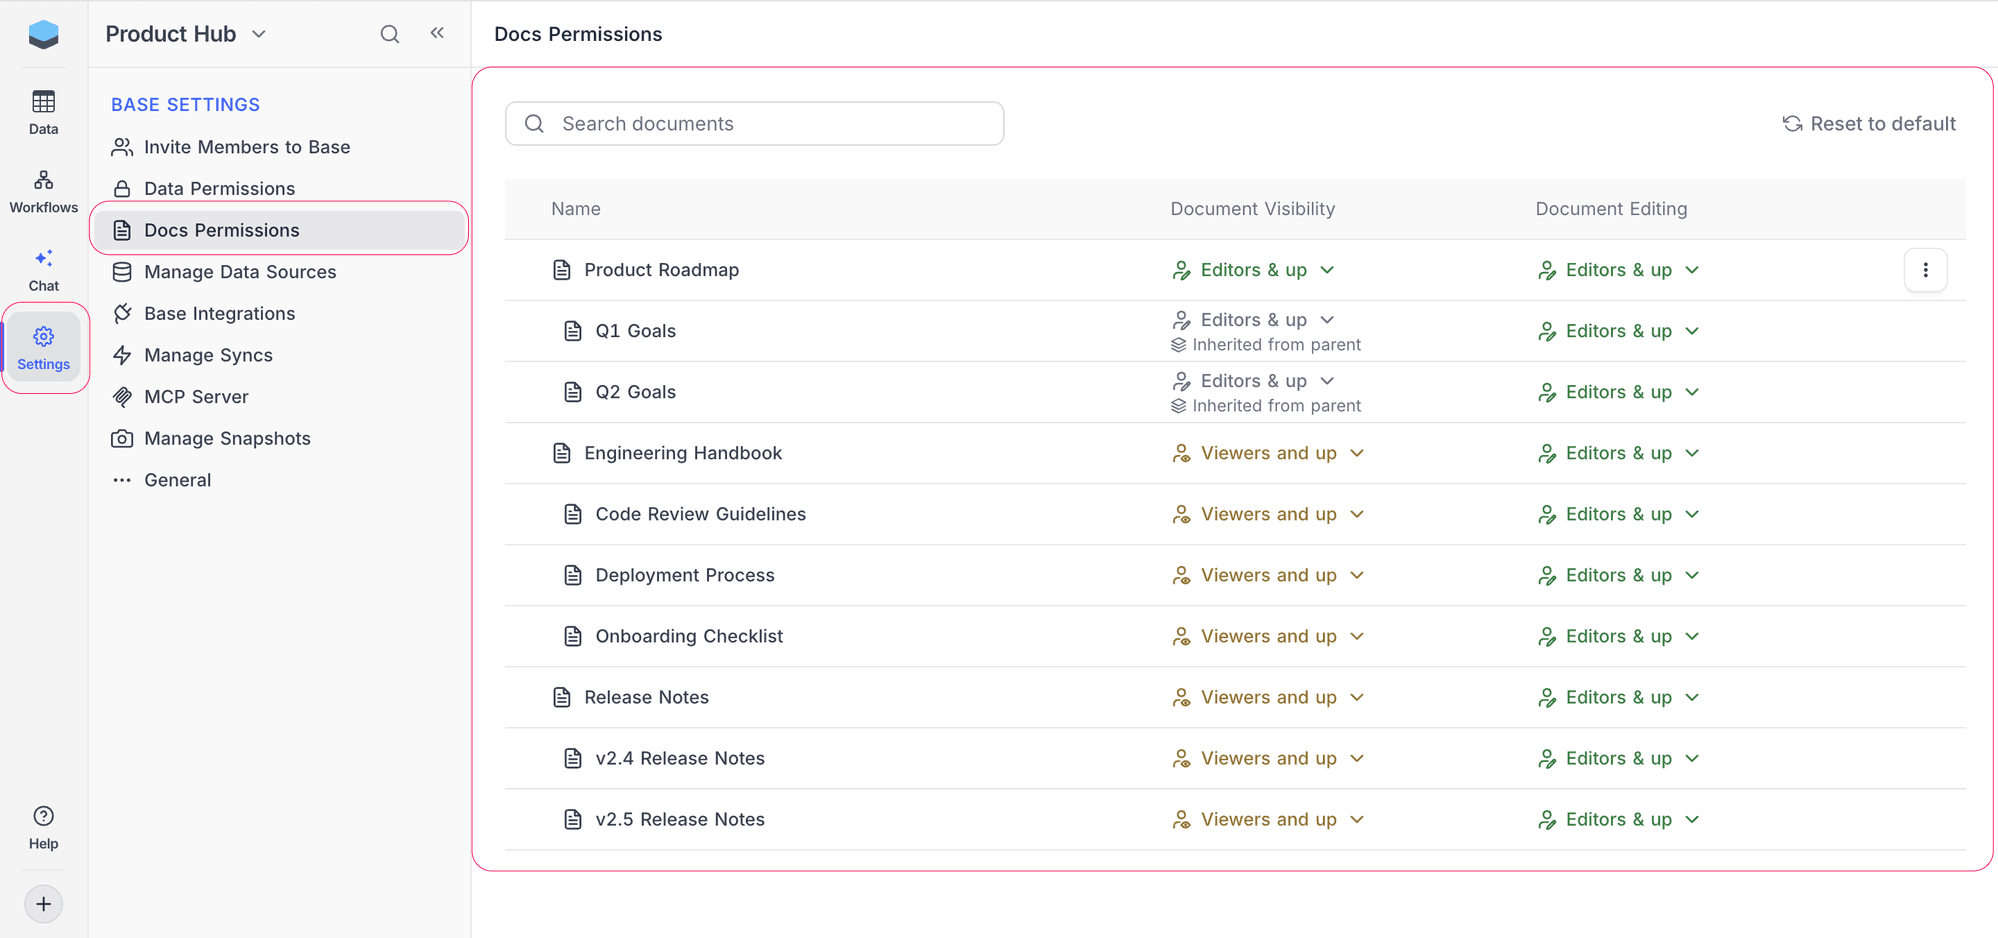Collapse the settings sidebar with the double-chevron
Viewport: 1998px width, 938px height.
tap(437, 32)
